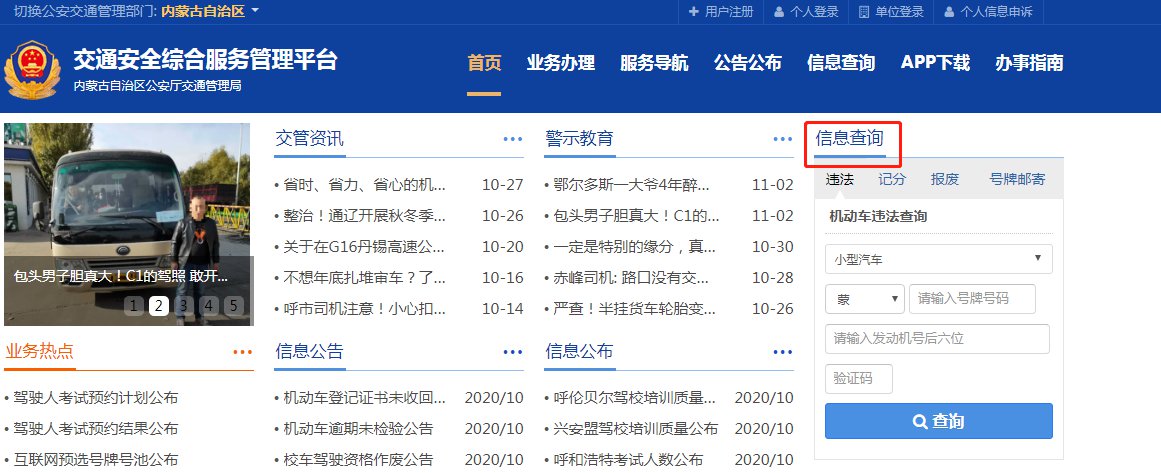
Task: Open the 办事指南 navigation item
Action: pos(1029,63)
